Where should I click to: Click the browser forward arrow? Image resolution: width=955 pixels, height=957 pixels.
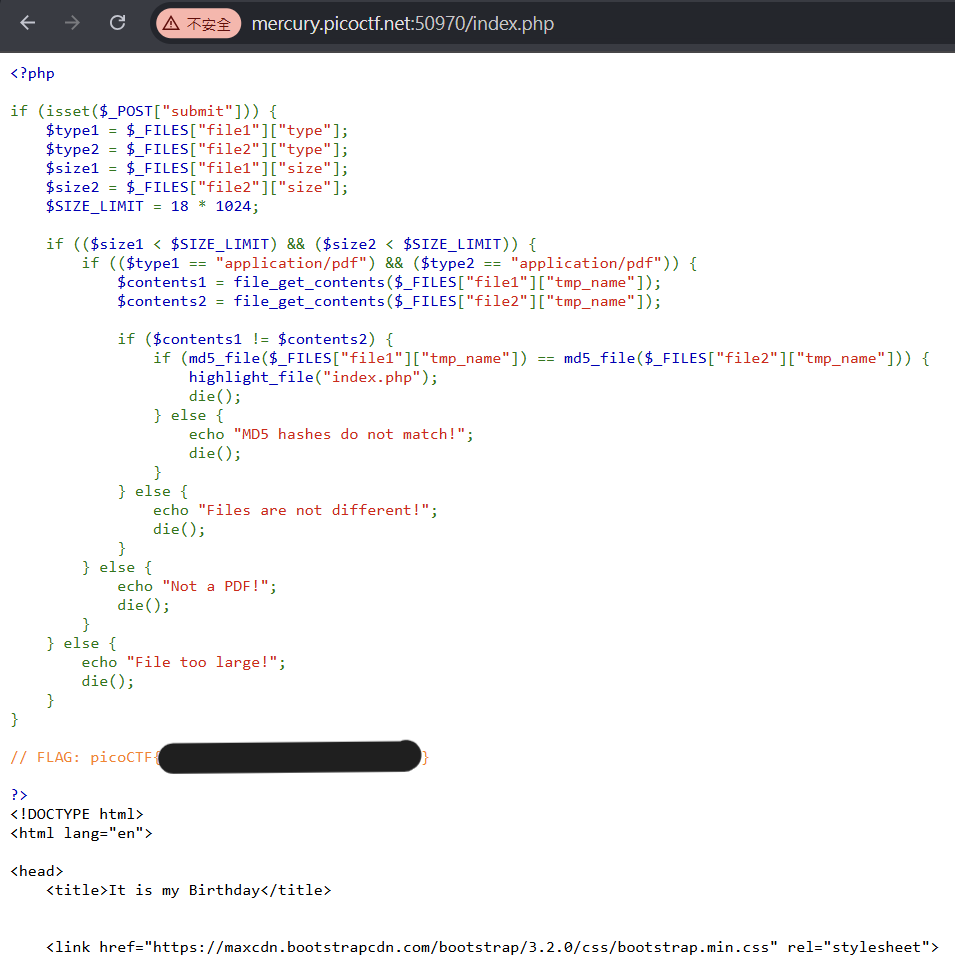73,23
